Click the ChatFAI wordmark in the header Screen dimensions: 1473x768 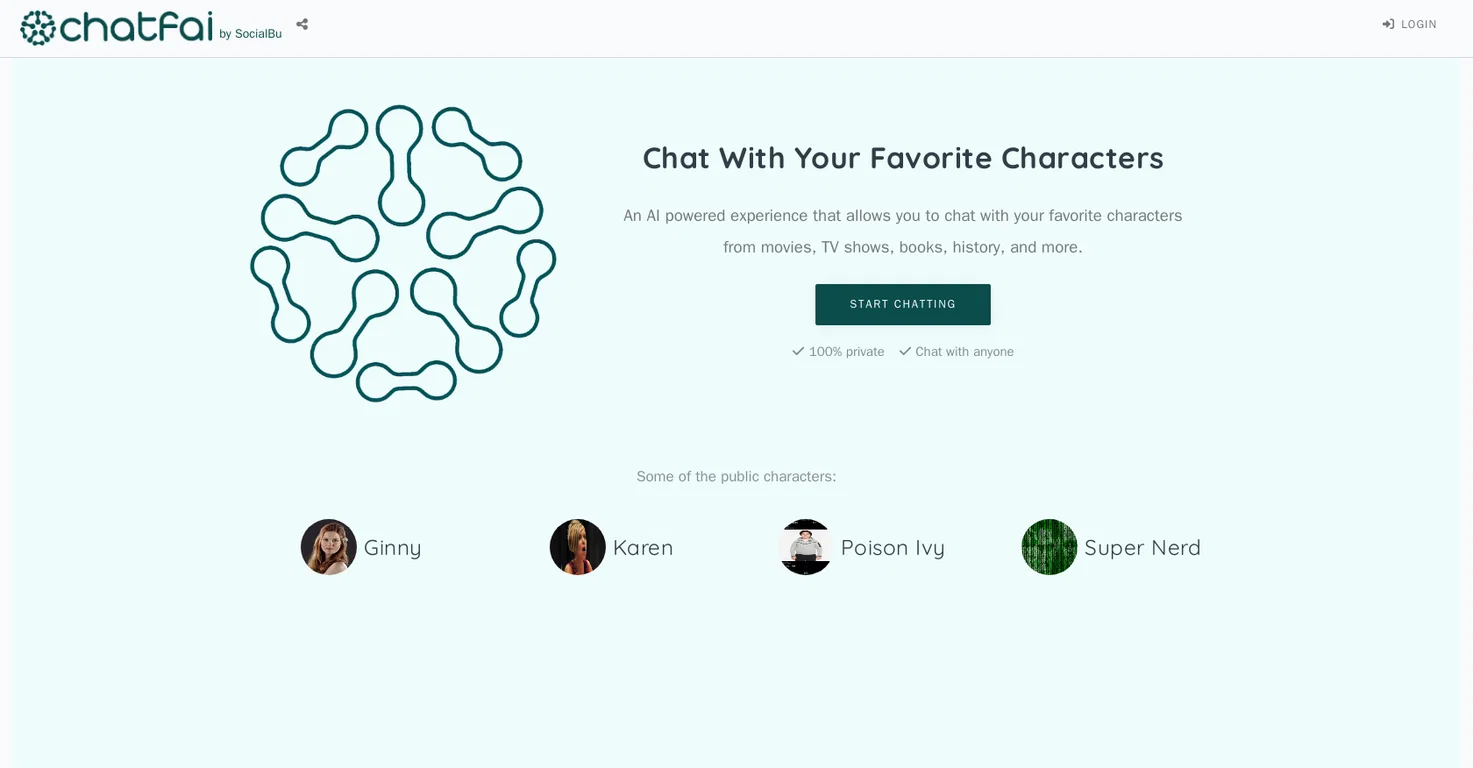[137, 27]
